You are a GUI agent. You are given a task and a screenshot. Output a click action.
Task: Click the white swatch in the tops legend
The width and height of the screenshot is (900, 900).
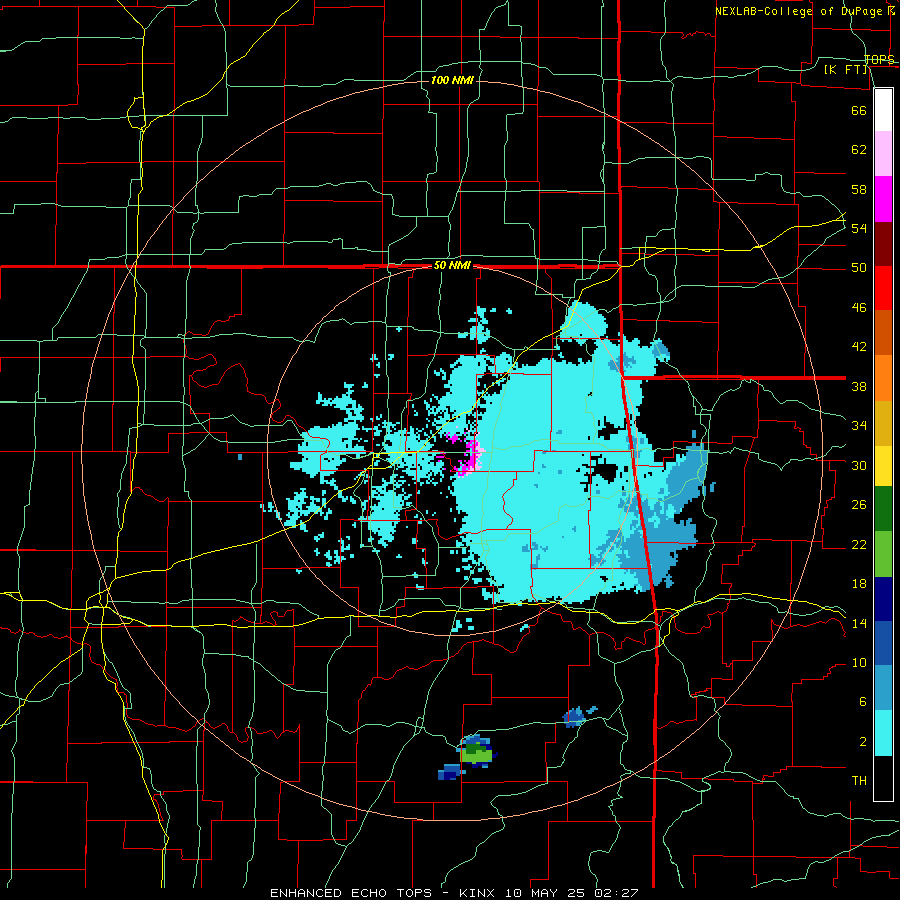coord(883,110)
